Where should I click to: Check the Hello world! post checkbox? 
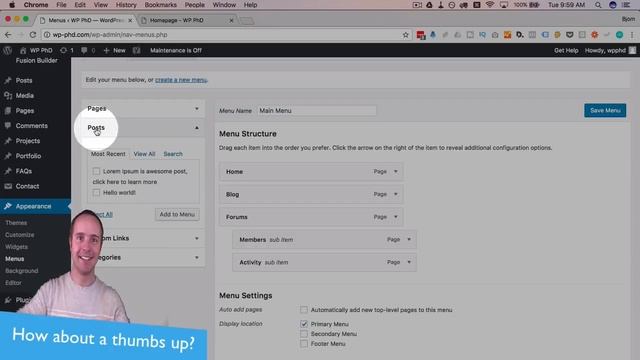96,192
